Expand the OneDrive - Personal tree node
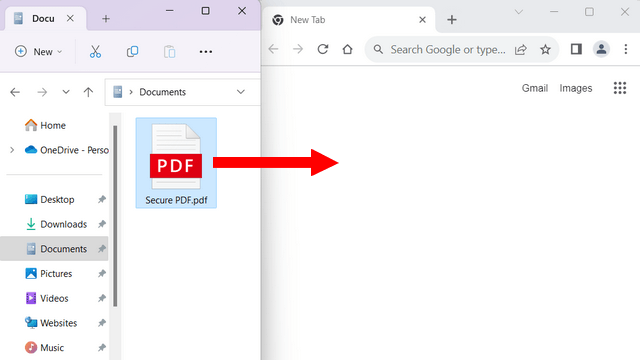 click(x=12, y=150)
